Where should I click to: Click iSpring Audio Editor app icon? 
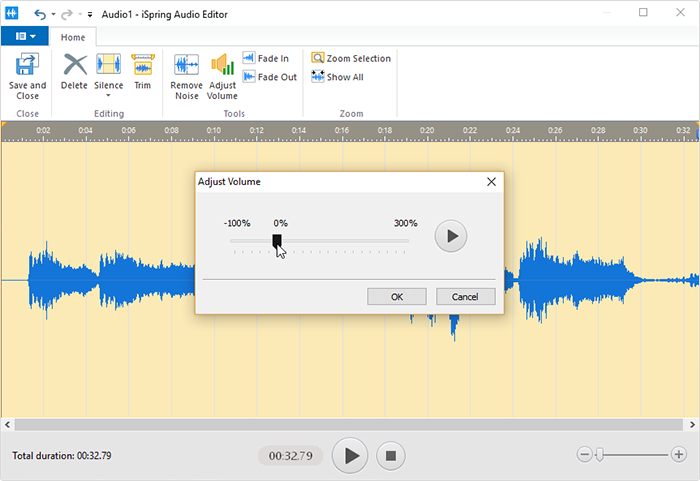pos(11,13)
